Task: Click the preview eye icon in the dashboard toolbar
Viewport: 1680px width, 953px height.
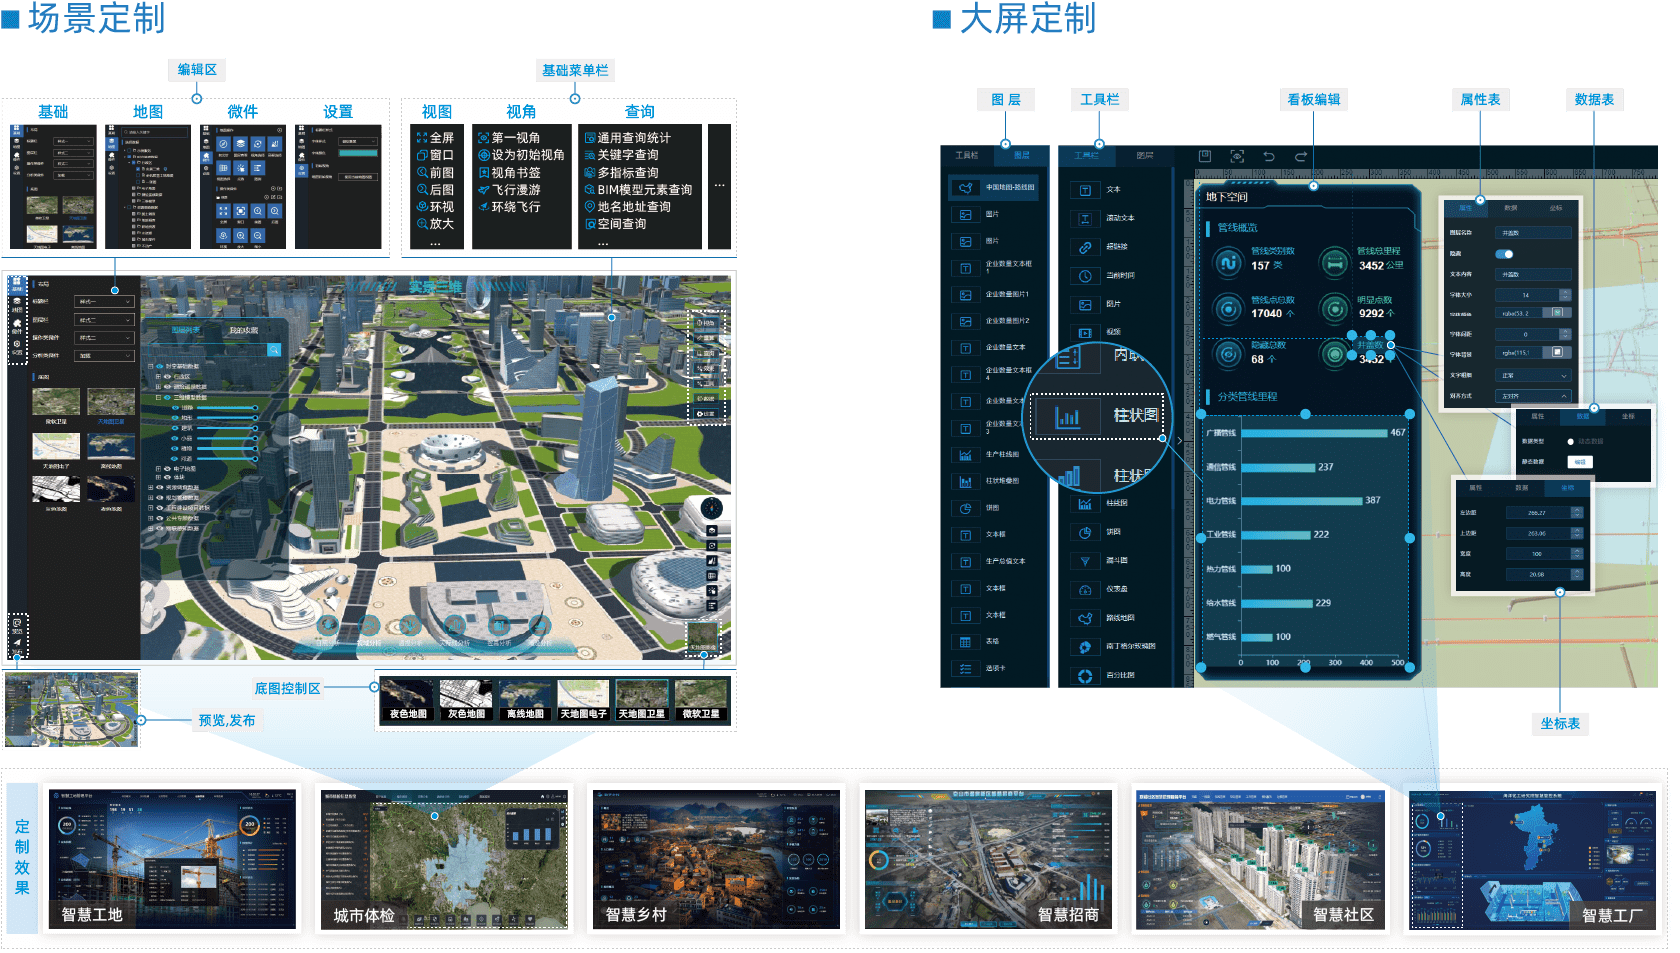Action: tap(1237, 156)
